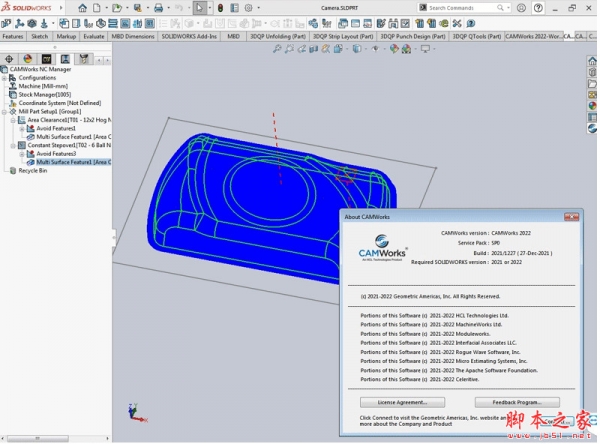Image resolution: width=600 pixels, height=444 pixels.
Task: Click the scissors tool icon in toolbar
Action: point(457,24)
